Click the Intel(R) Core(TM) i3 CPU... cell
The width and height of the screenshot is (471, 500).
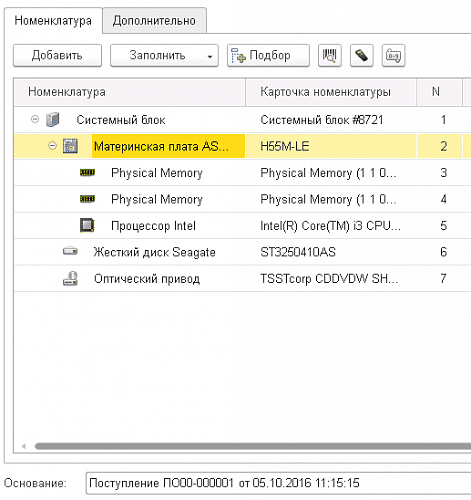tap(331, 226)
